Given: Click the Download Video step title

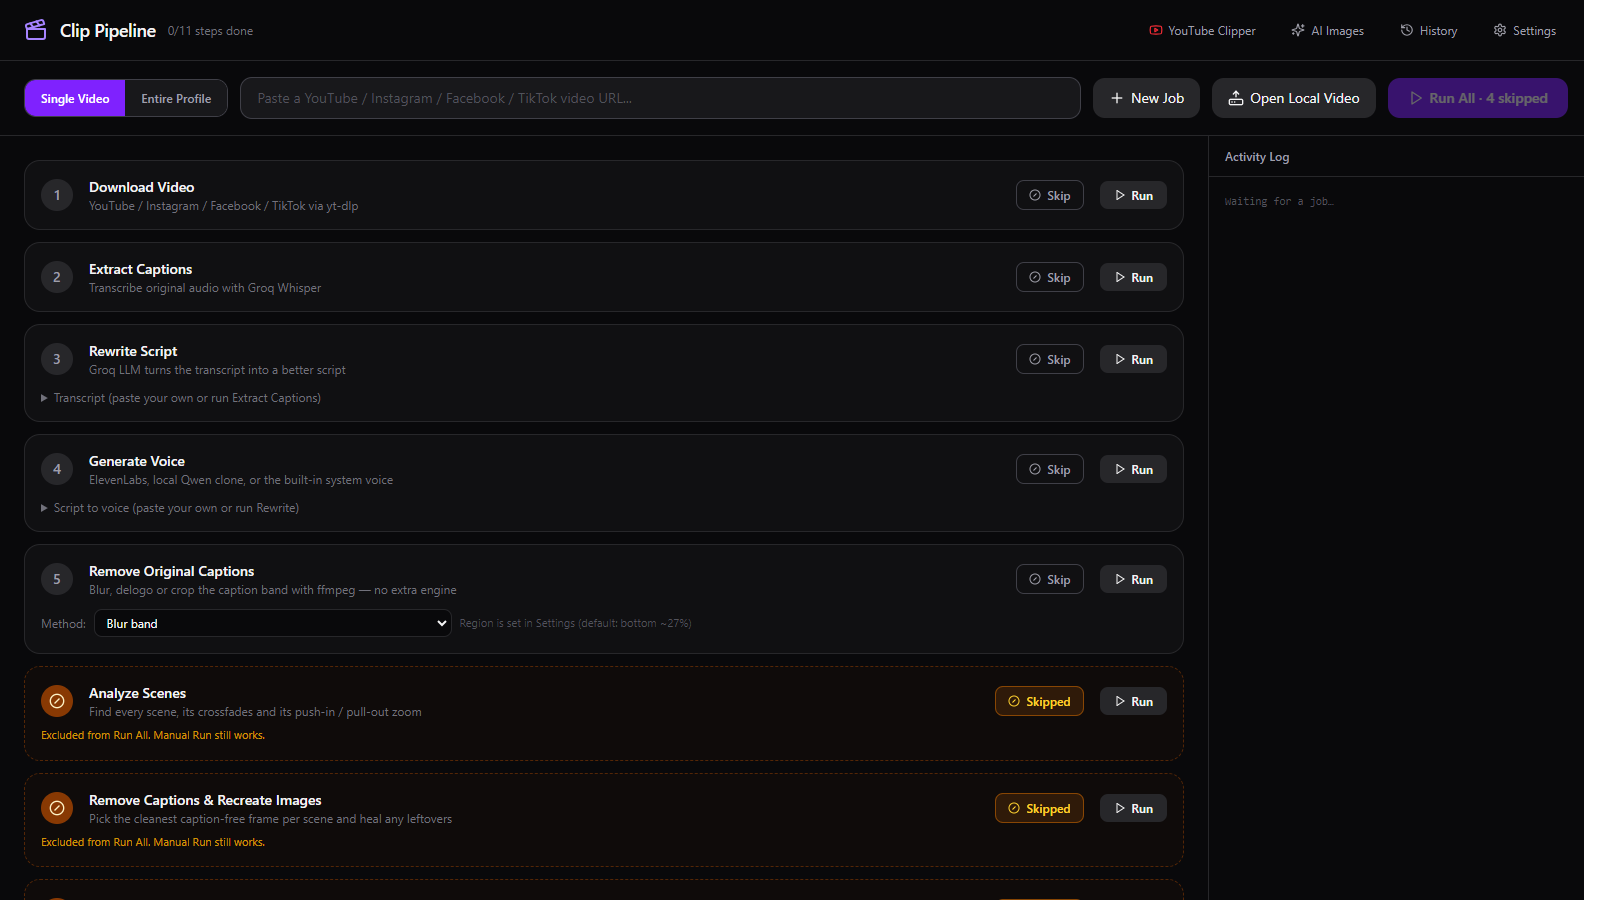Looking at the screenshot, I should (x=142, y=187).
